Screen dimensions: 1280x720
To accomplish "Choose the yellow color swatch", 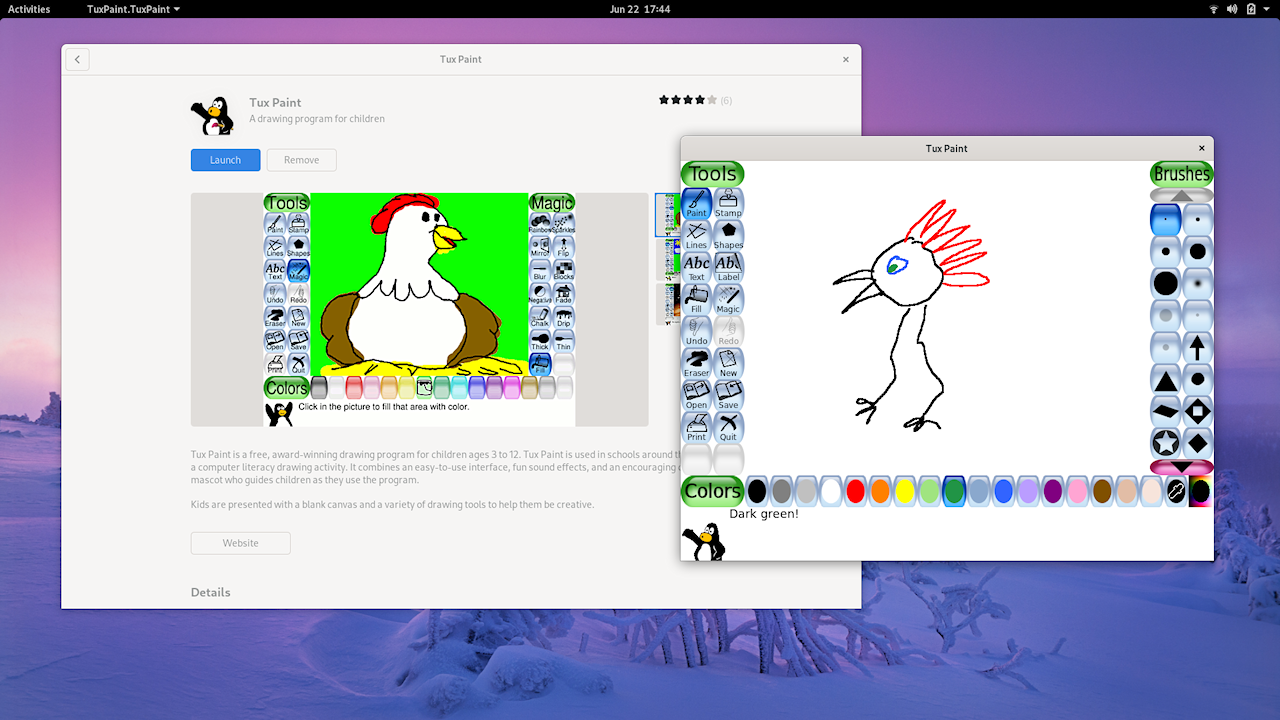I will click(905, 491).
